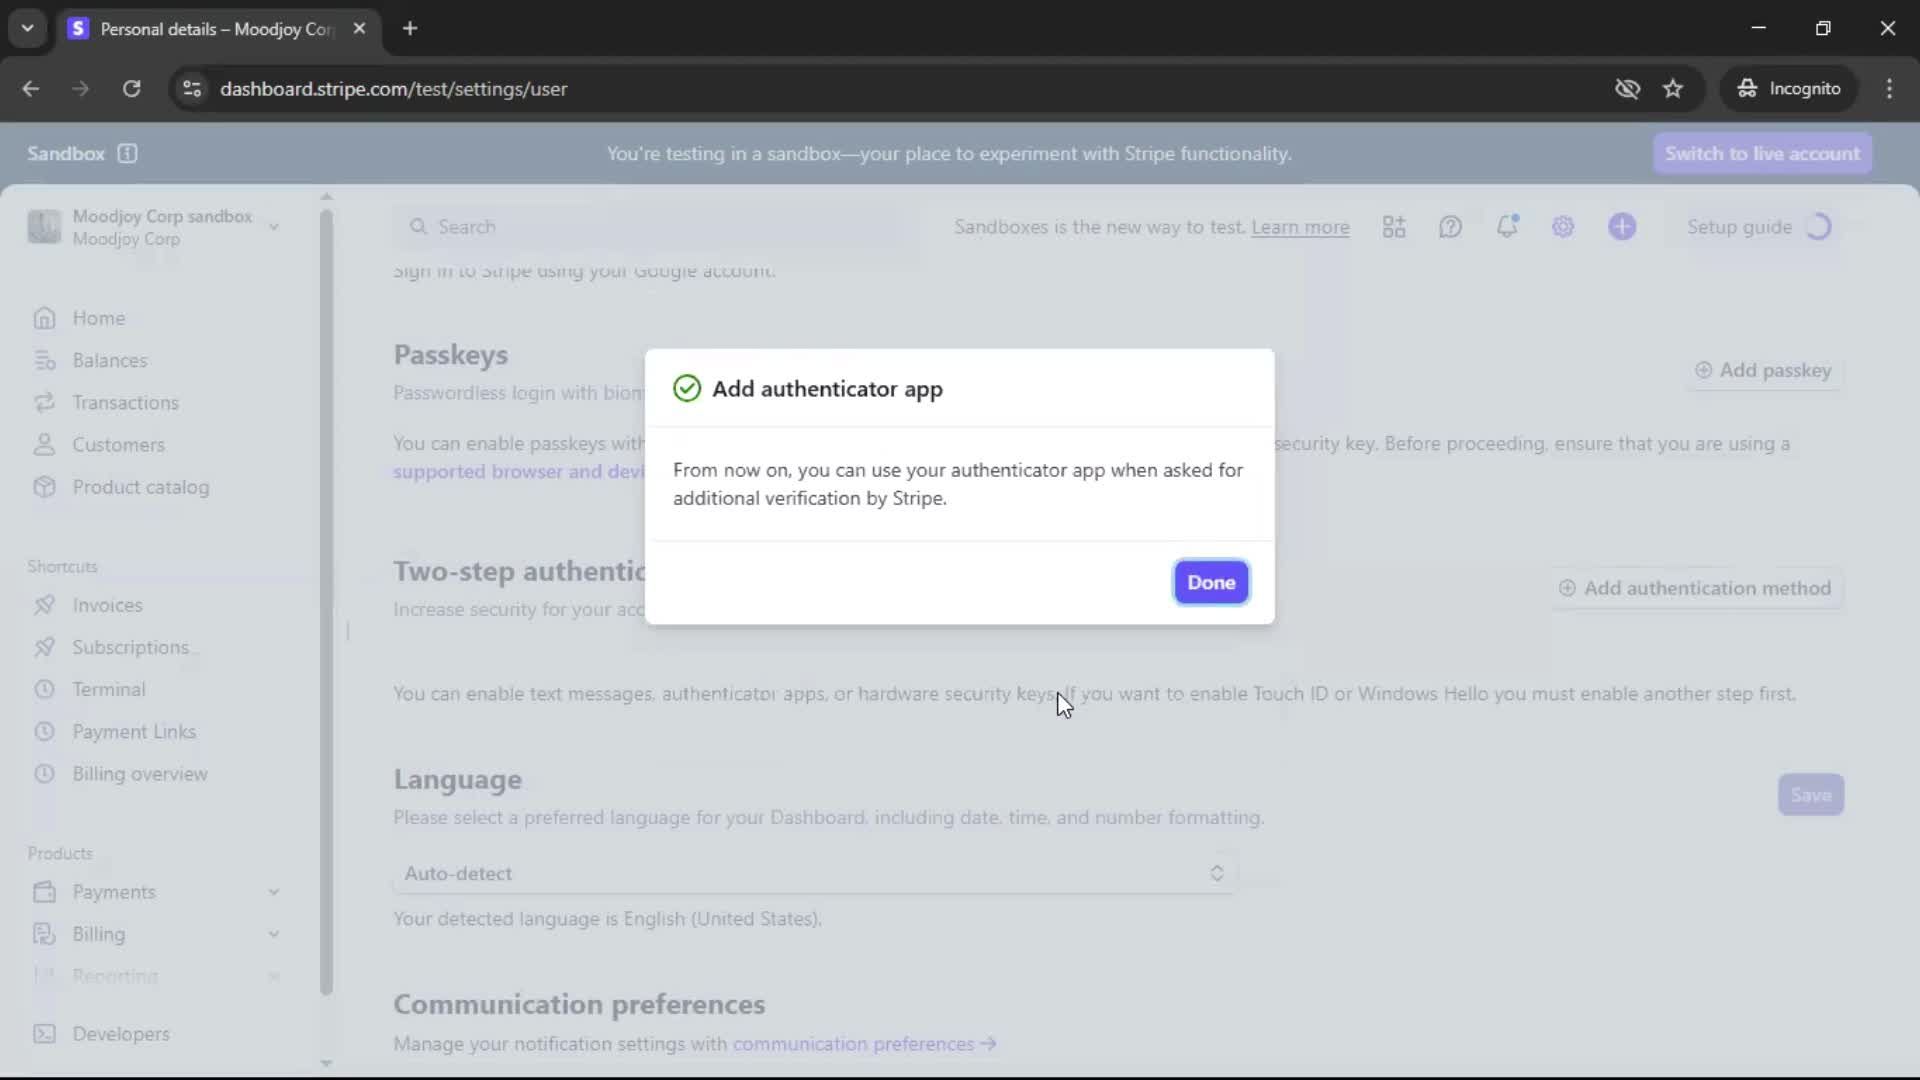
Task: Bookmark this page with star icon
Action: tap(1673, 89)
